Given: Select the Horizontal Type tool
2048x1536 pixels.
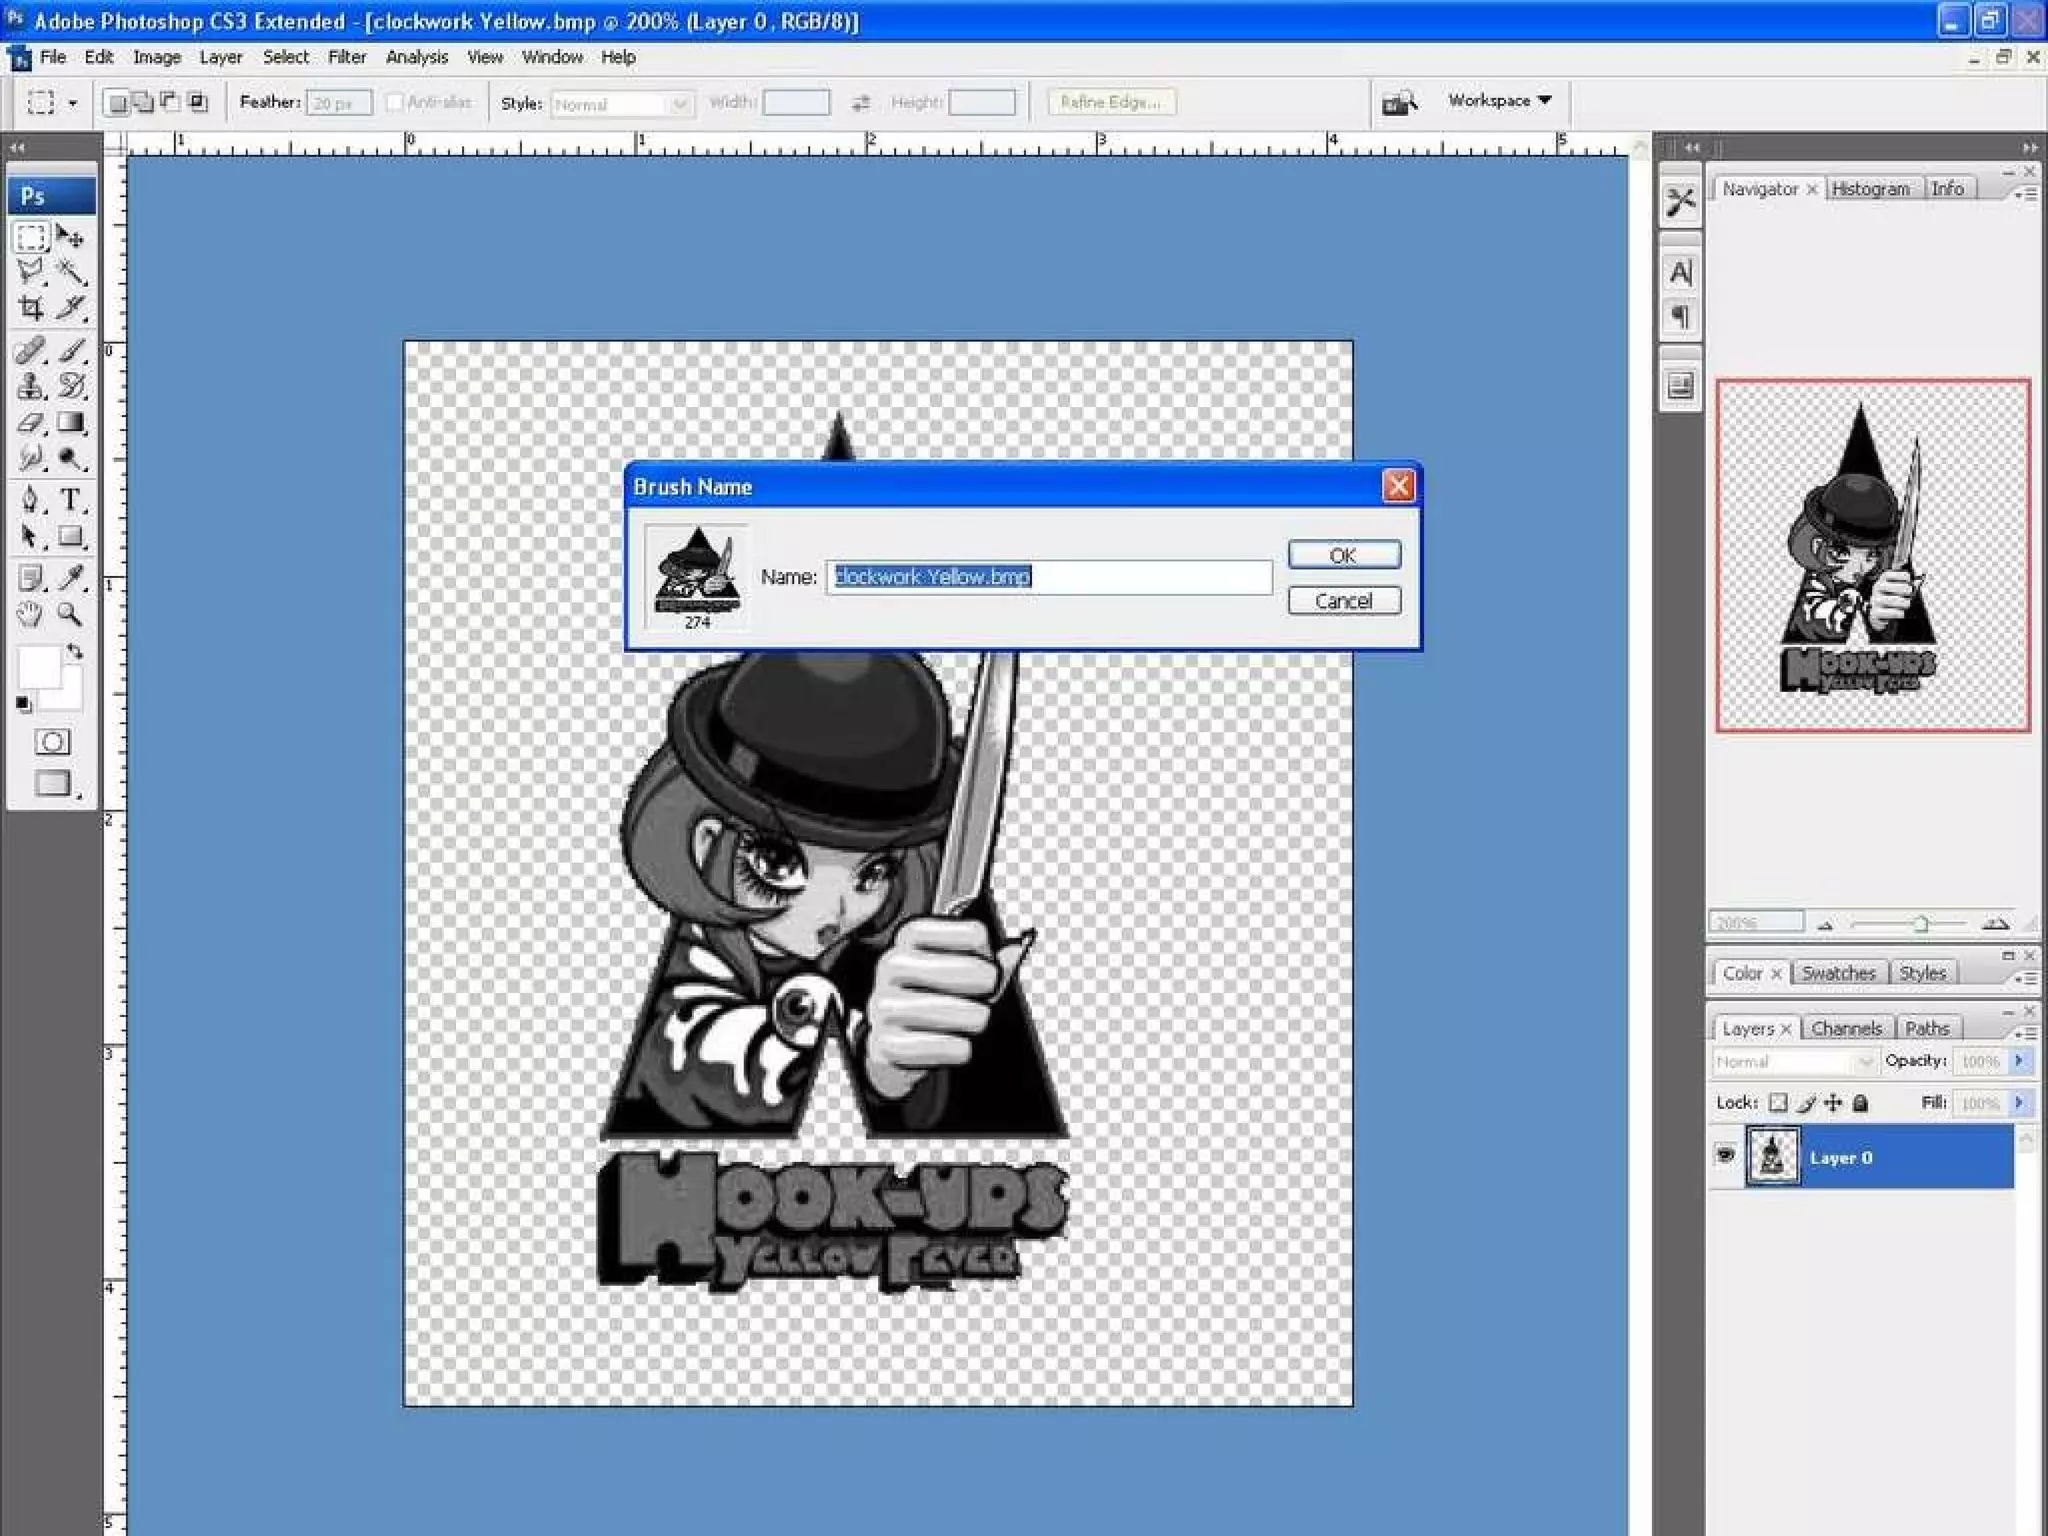Looking at the screenshot, I should [x=70, y=499].
